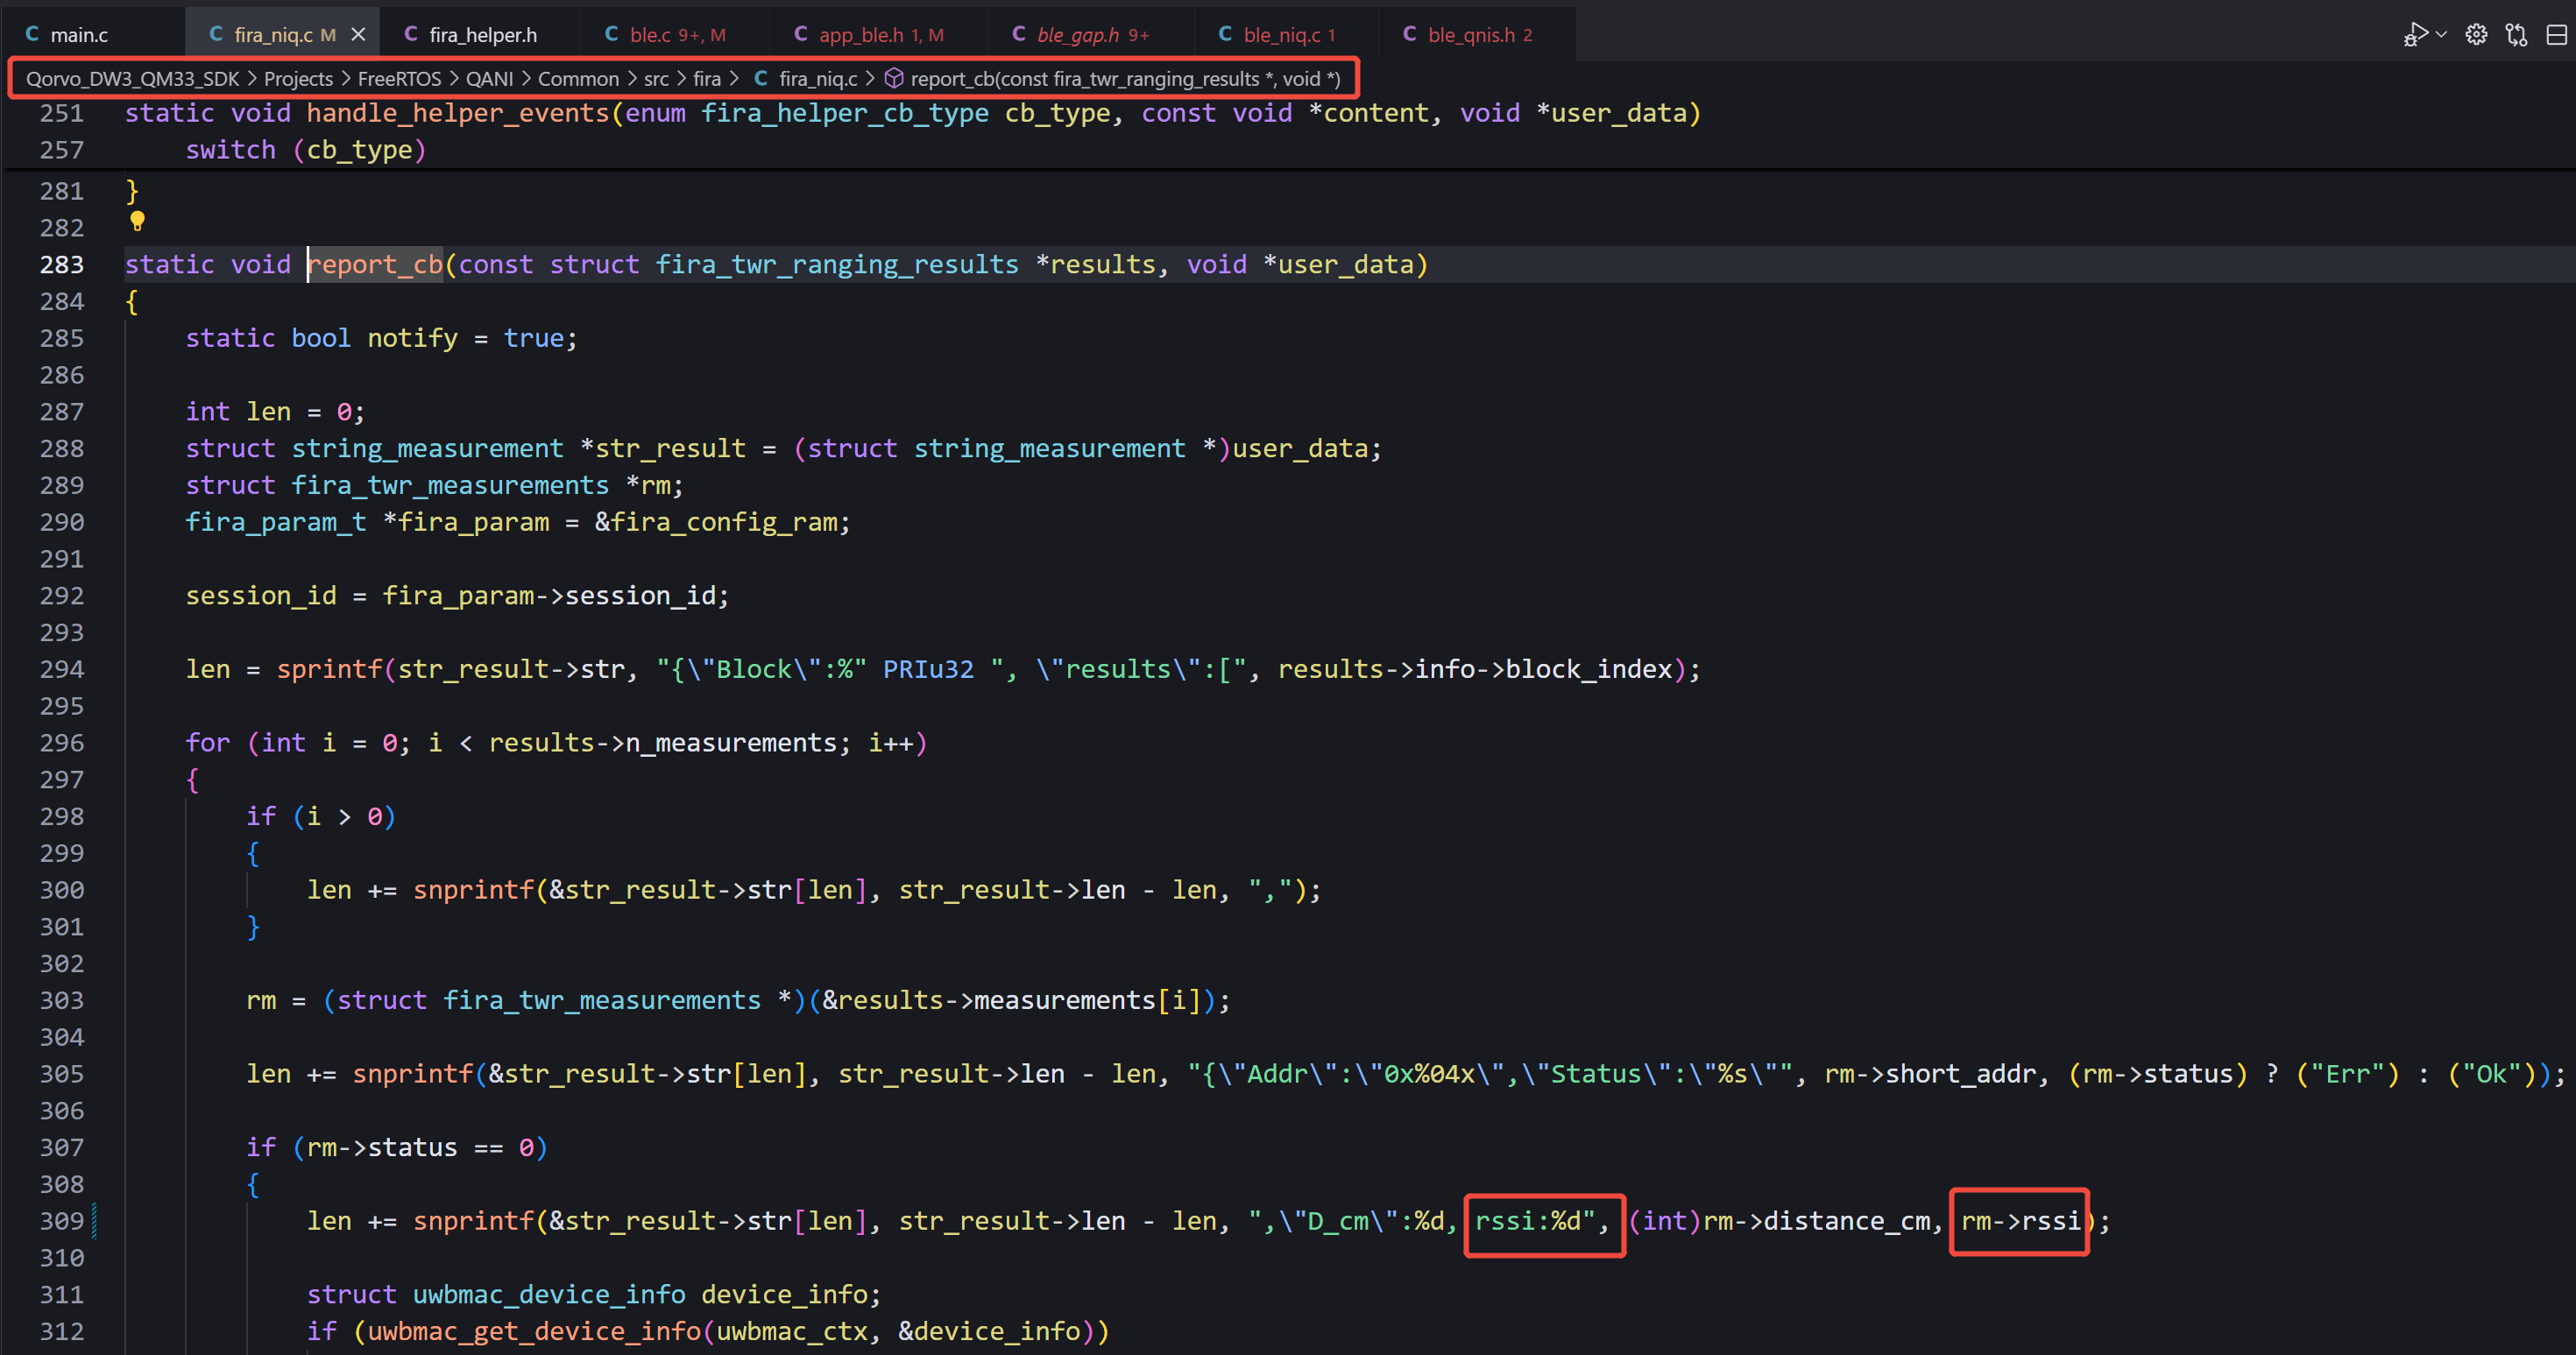Click the fira_niq.c file in breadcrumb
The height and width of the screenshot is (1355, 2576).
817,78
